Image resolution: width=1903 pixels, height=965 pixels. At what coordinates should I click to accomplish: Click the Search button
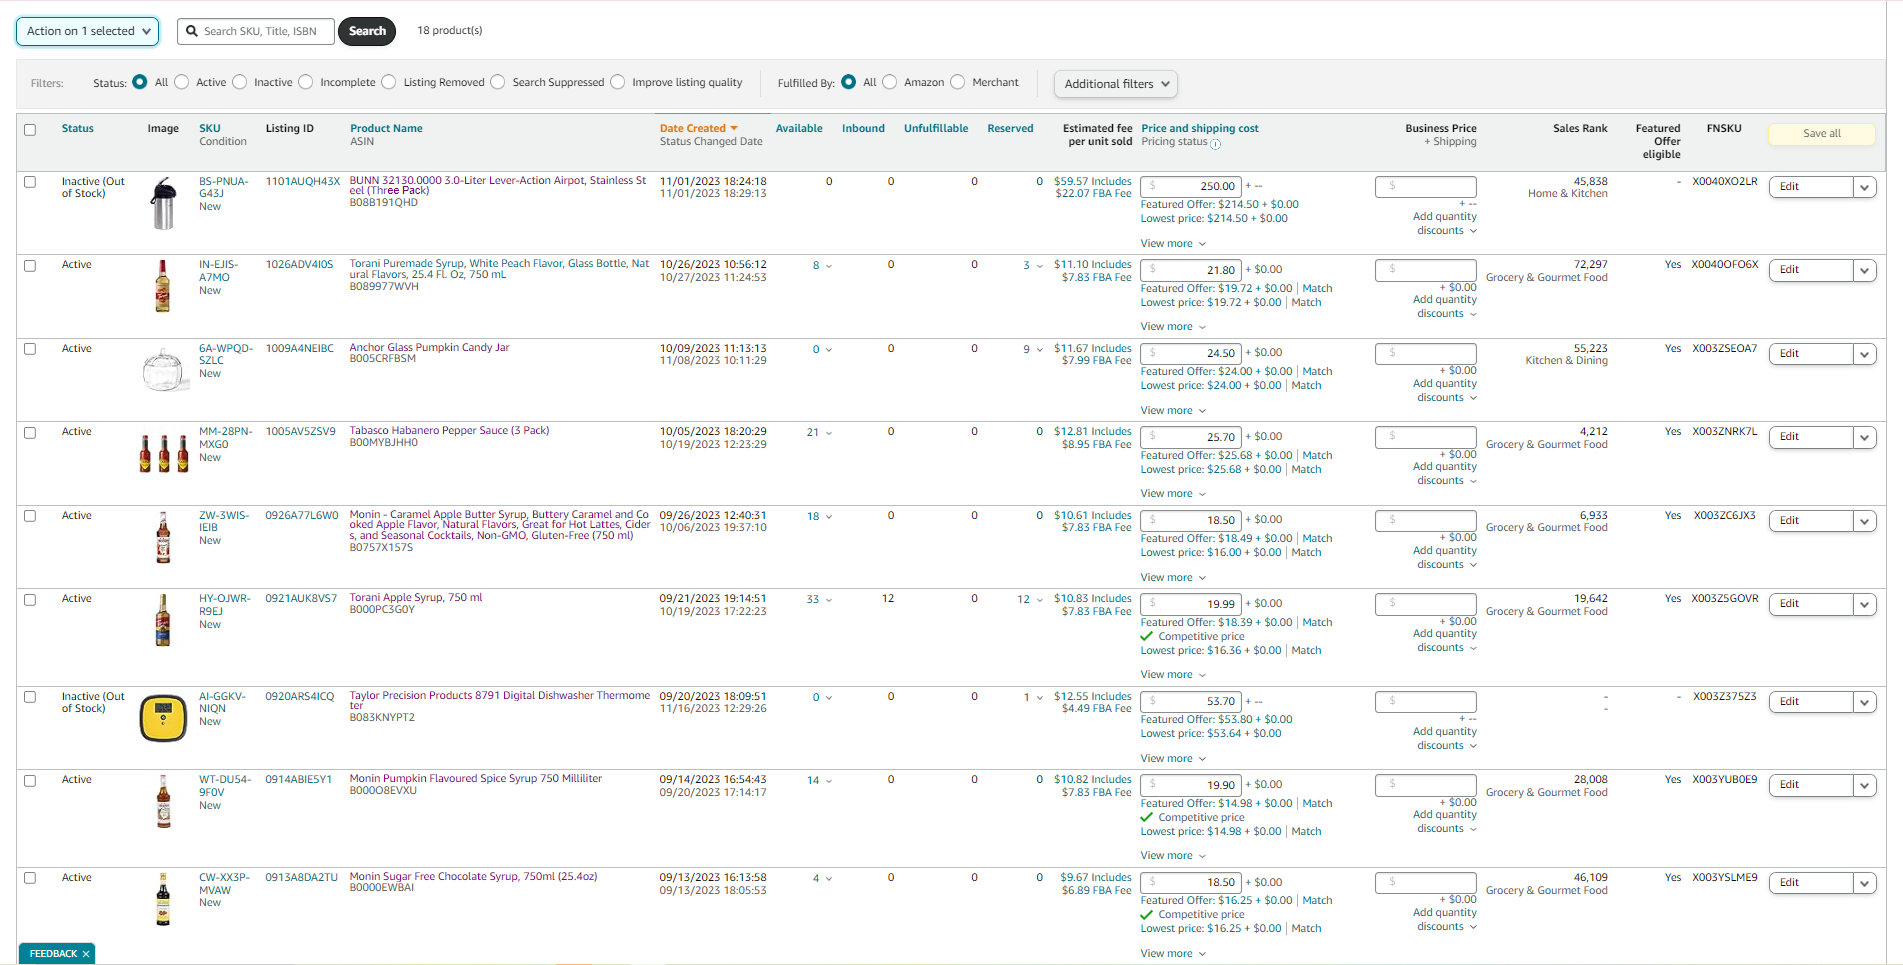(367, 31)
